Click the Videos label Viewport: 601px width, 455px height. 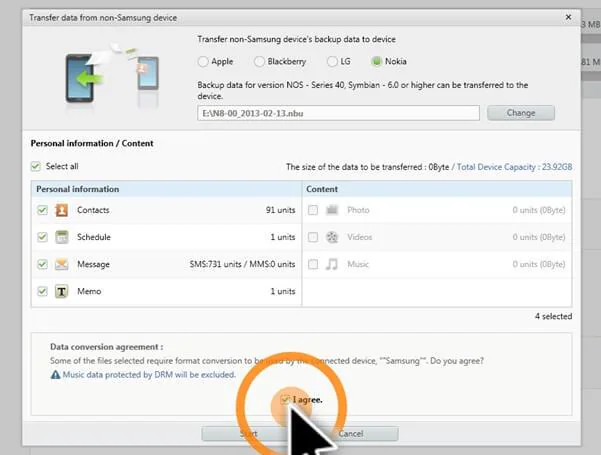tap(360, 237)
